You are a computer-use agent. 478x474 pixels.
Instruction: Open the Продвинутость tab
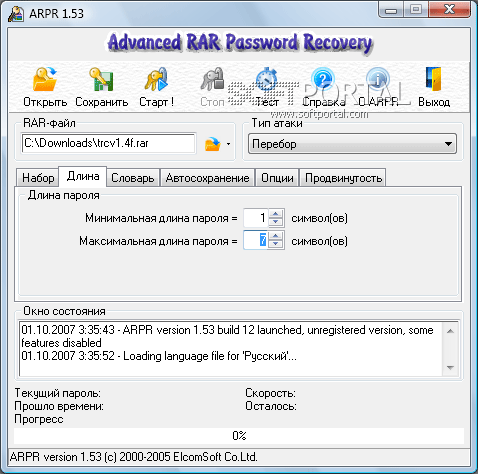(343, 178)
